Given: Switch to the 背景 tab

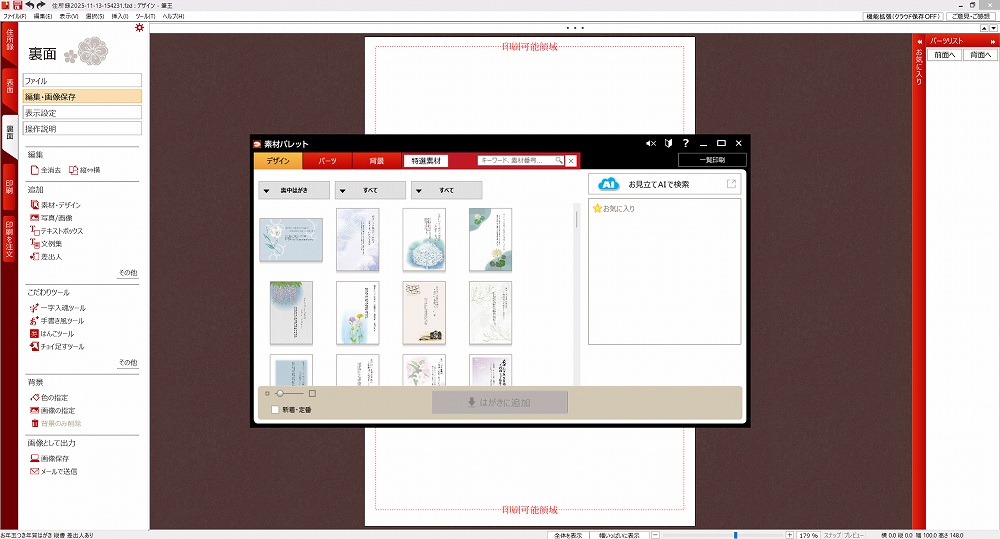Looking at the screenshot, I should click(376, 160).
